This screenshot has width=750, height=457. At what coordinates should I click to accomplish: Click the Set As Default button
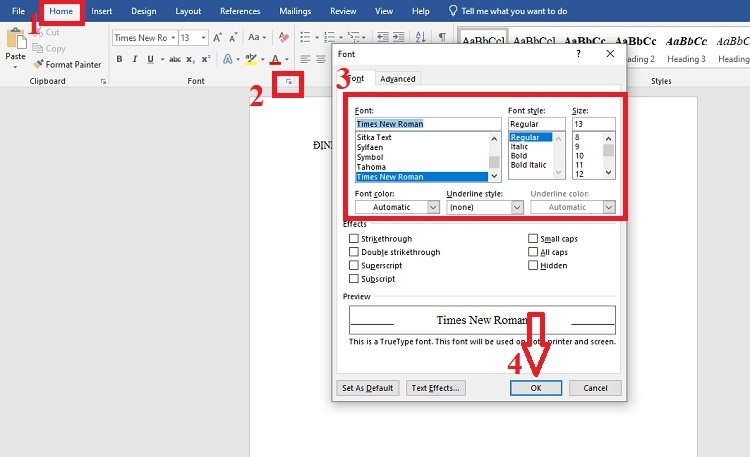368,388
